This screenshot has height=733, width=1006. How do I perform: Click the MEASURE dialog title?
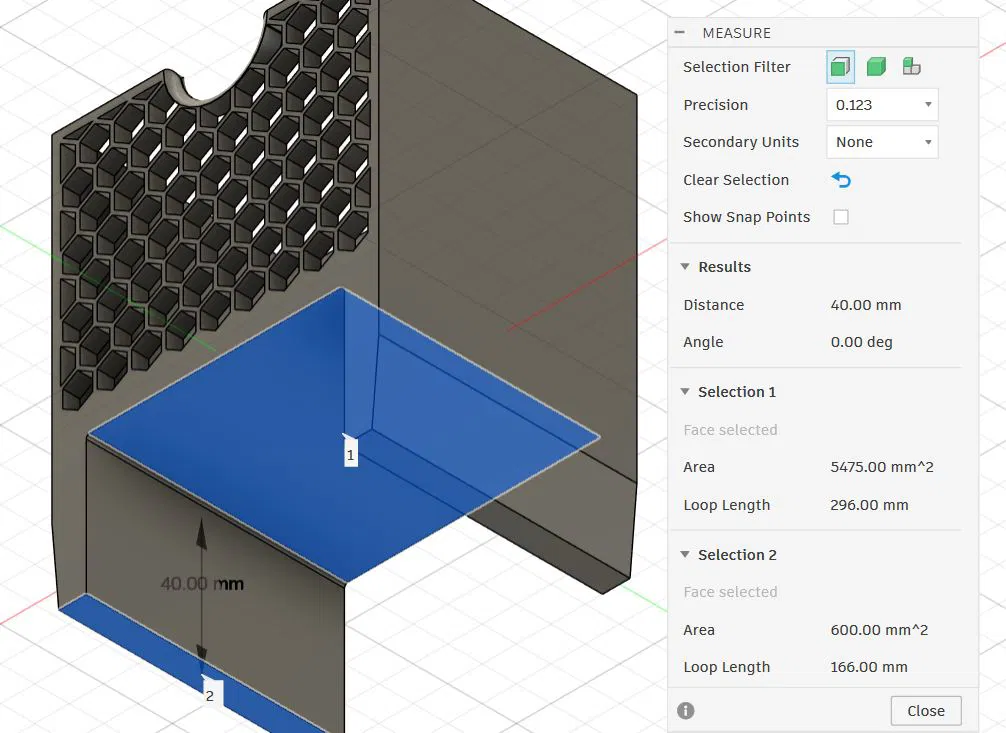(x=737, y=33)
